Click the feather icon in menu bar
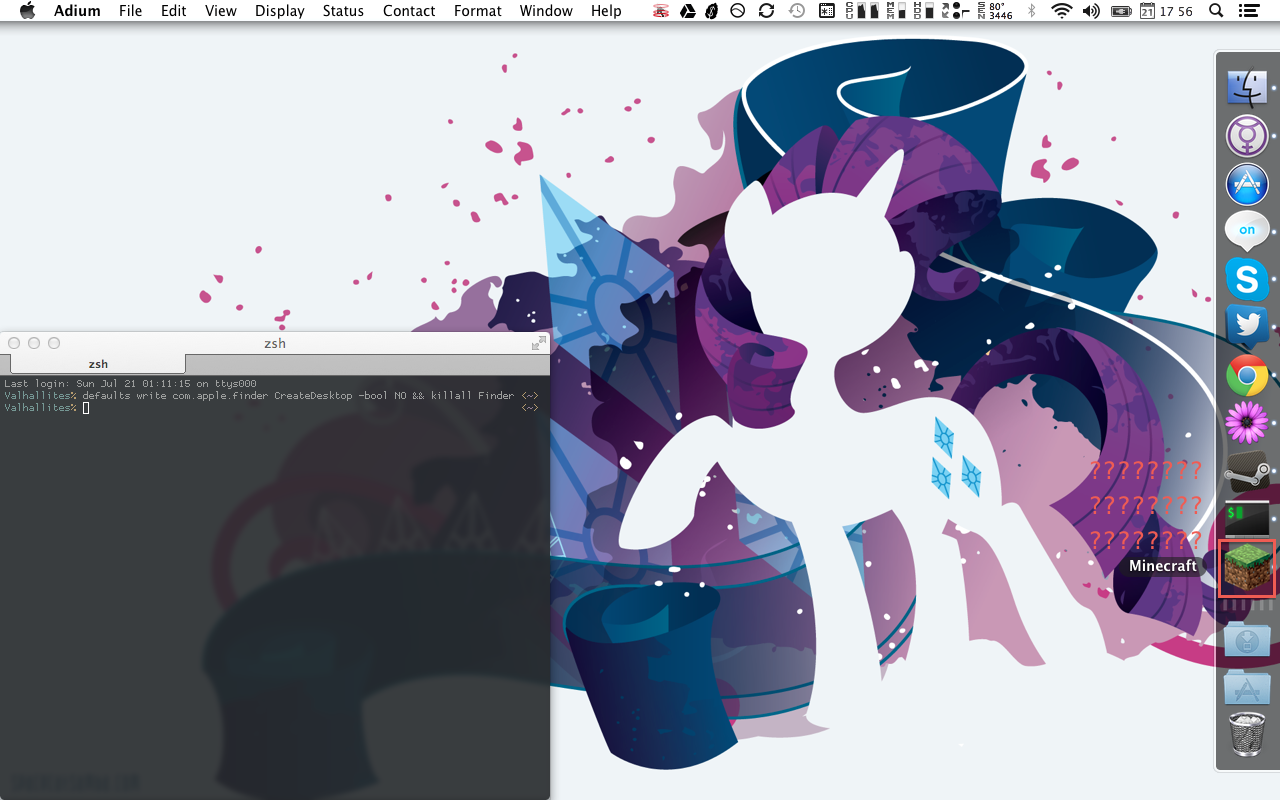The image size is (1280, 800). 712,11
